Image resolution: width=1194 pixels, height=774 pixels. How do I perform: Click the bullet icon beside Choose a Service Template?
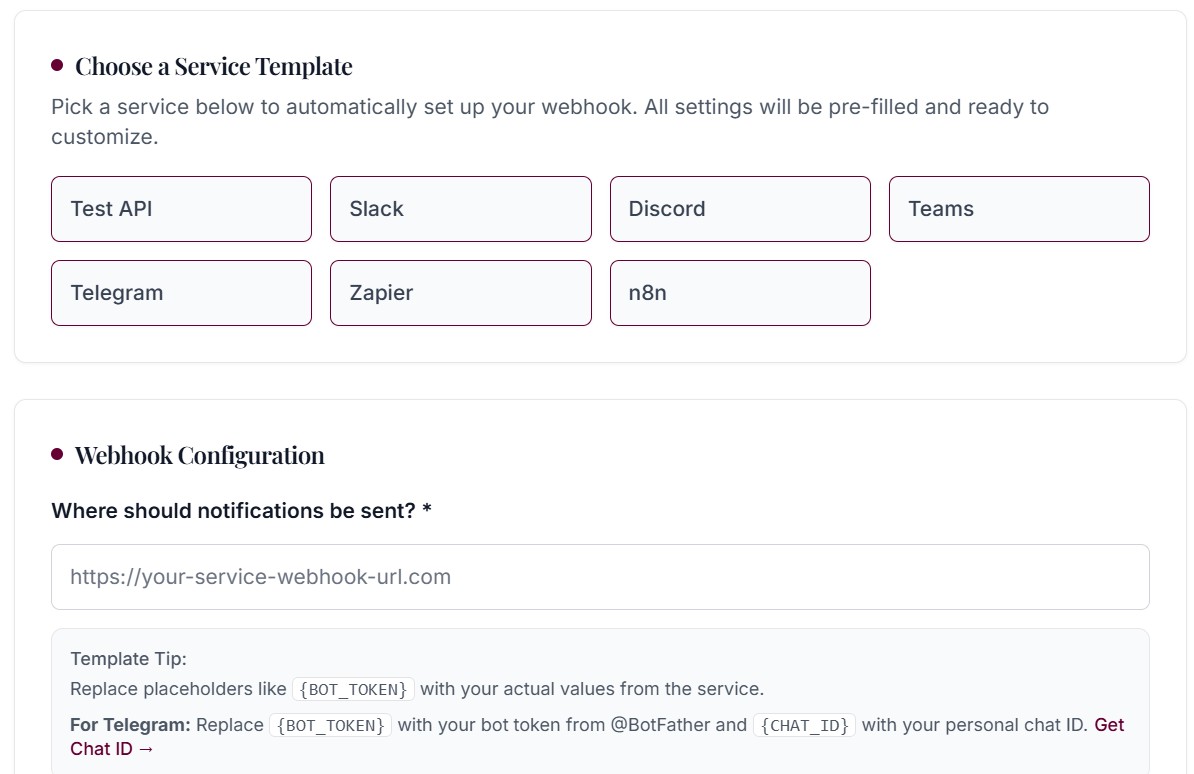click(56, 63)
